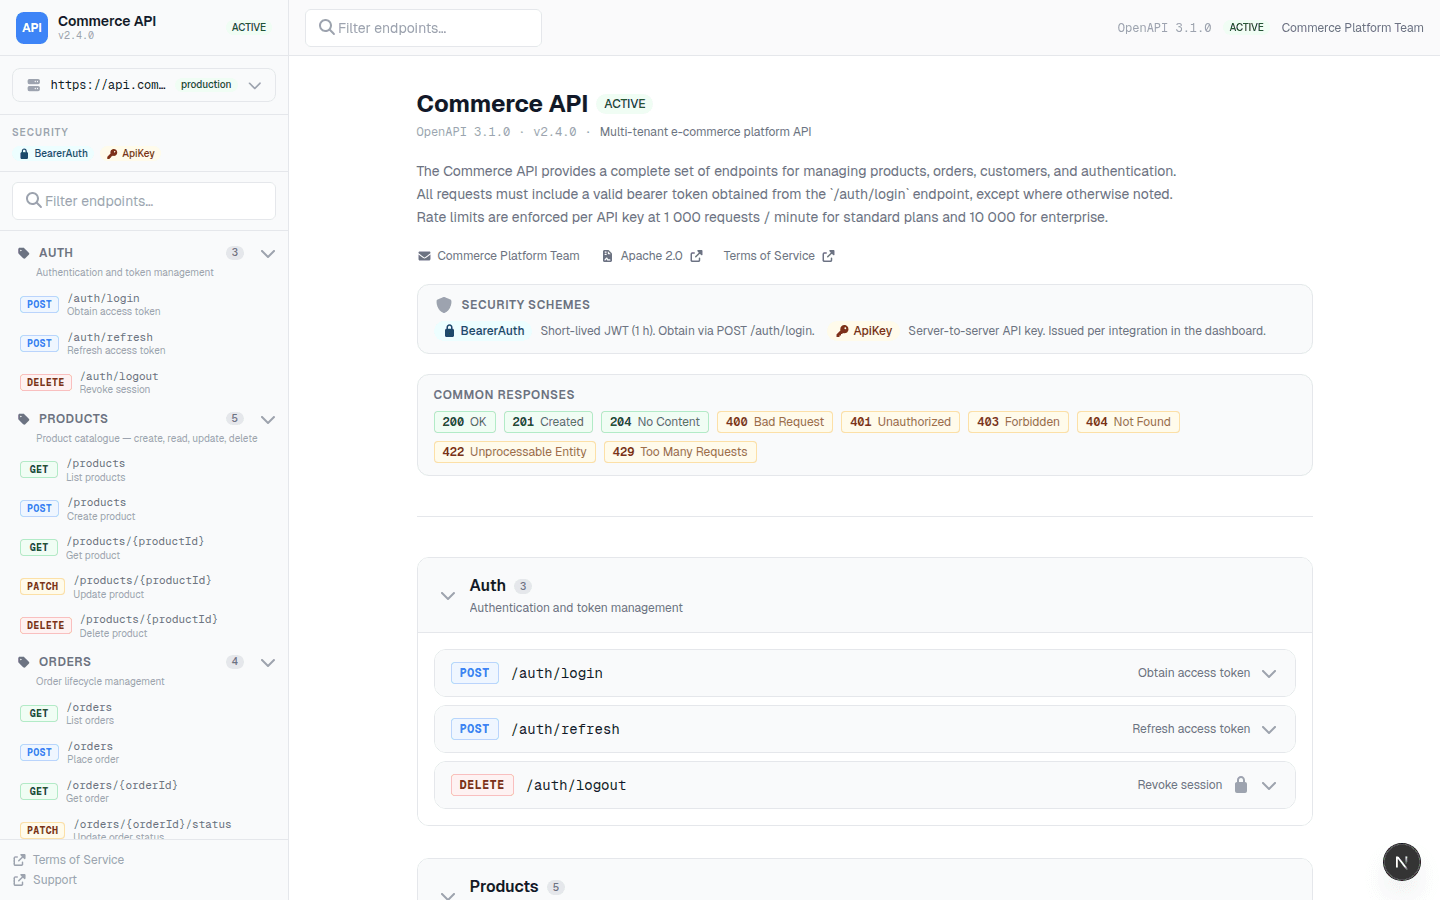Open Apache 2.0 license link

pos(651,256)
